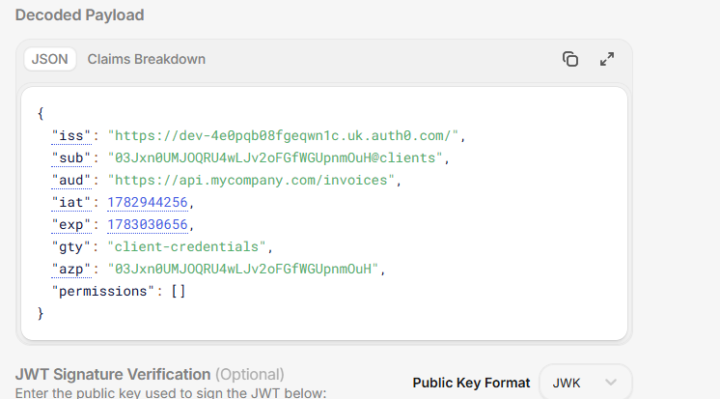Click the "gty" claim key
This screenshot has height=399, width=720.
[x=71, y=247]
